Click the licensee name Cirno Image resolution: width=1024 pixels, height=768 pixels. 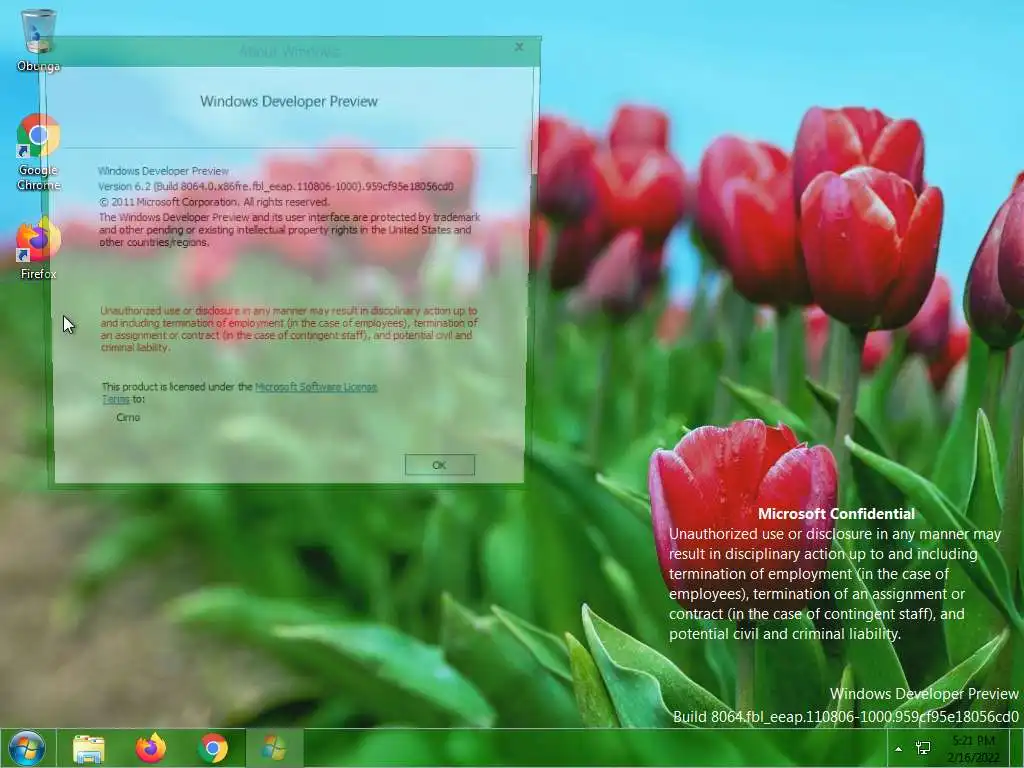pyautogui.click(x=128, y=417)
